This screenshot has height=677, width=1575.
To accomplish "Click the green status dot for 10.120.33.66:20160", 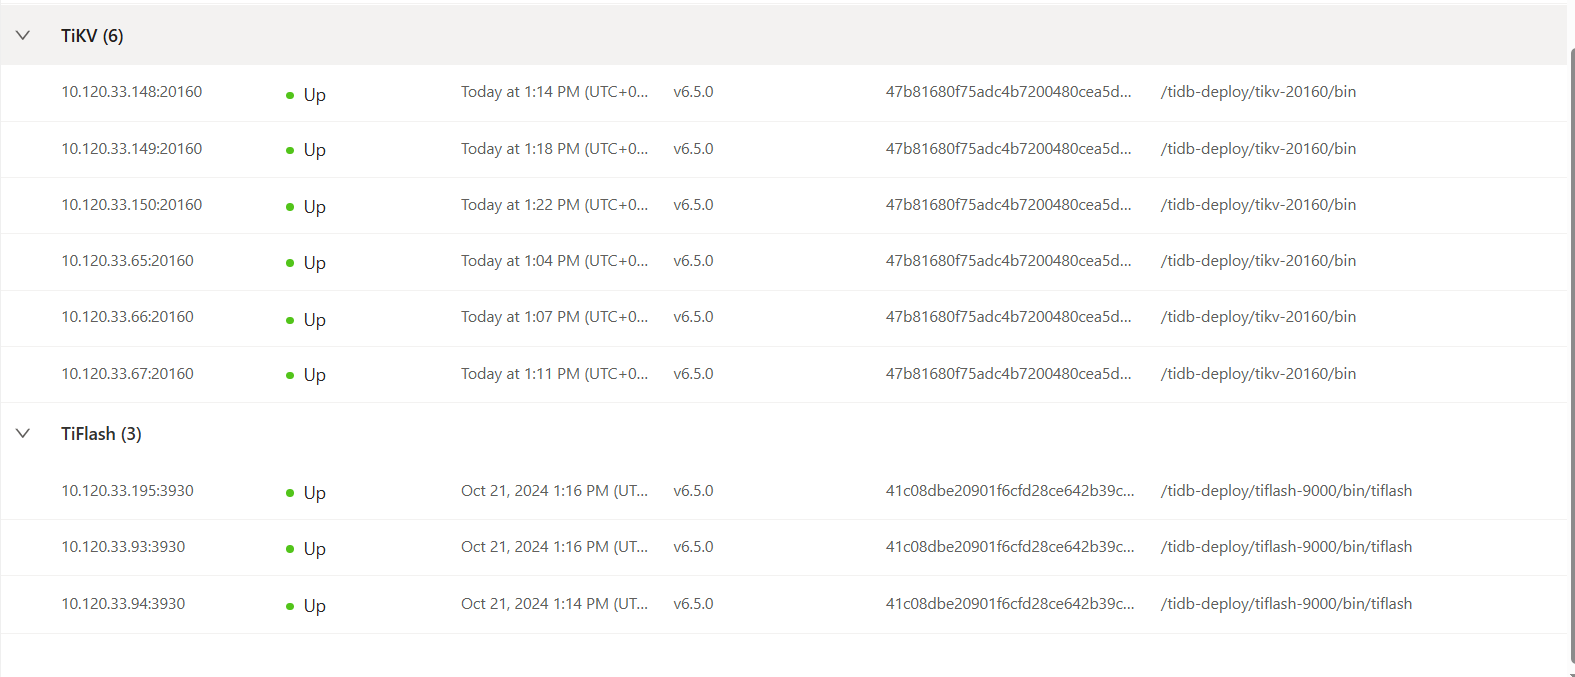I will coord(290,321).
